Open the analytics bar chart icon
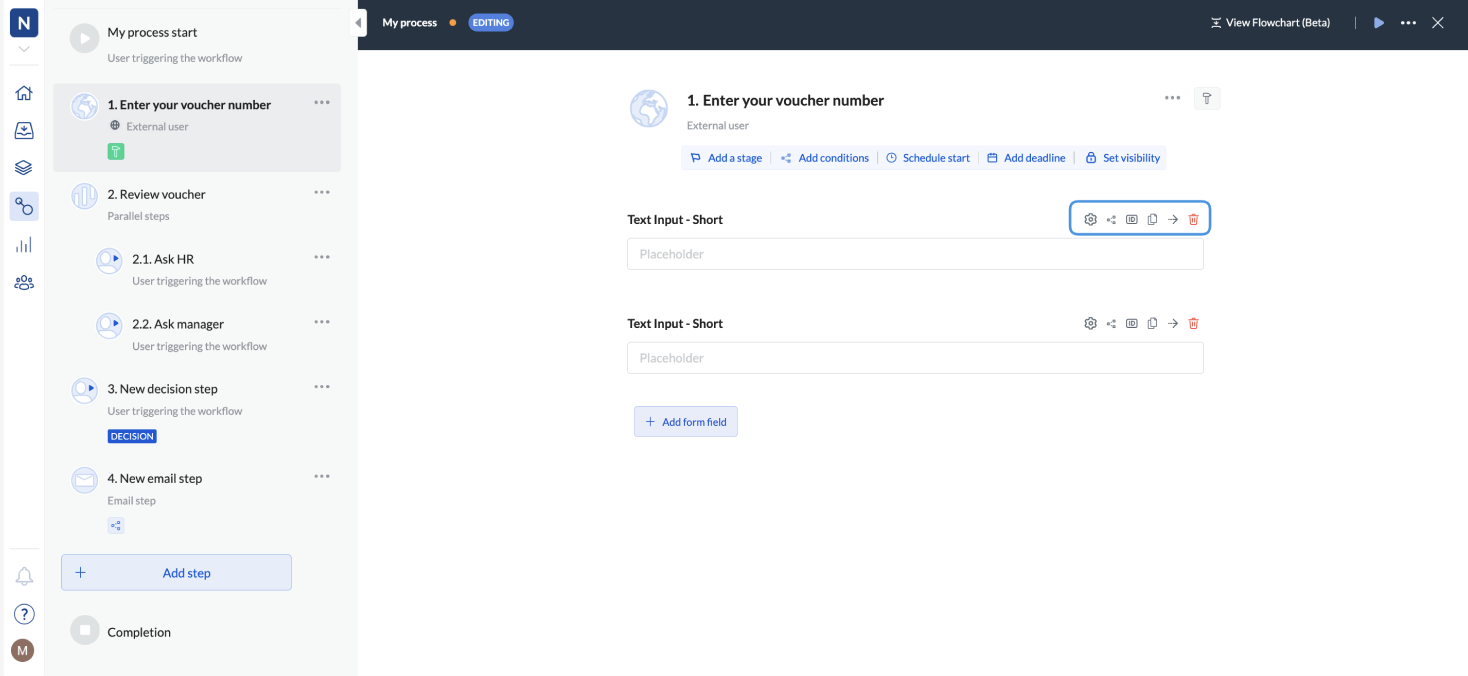This screenshot has height=676, width=1468. 24,244
